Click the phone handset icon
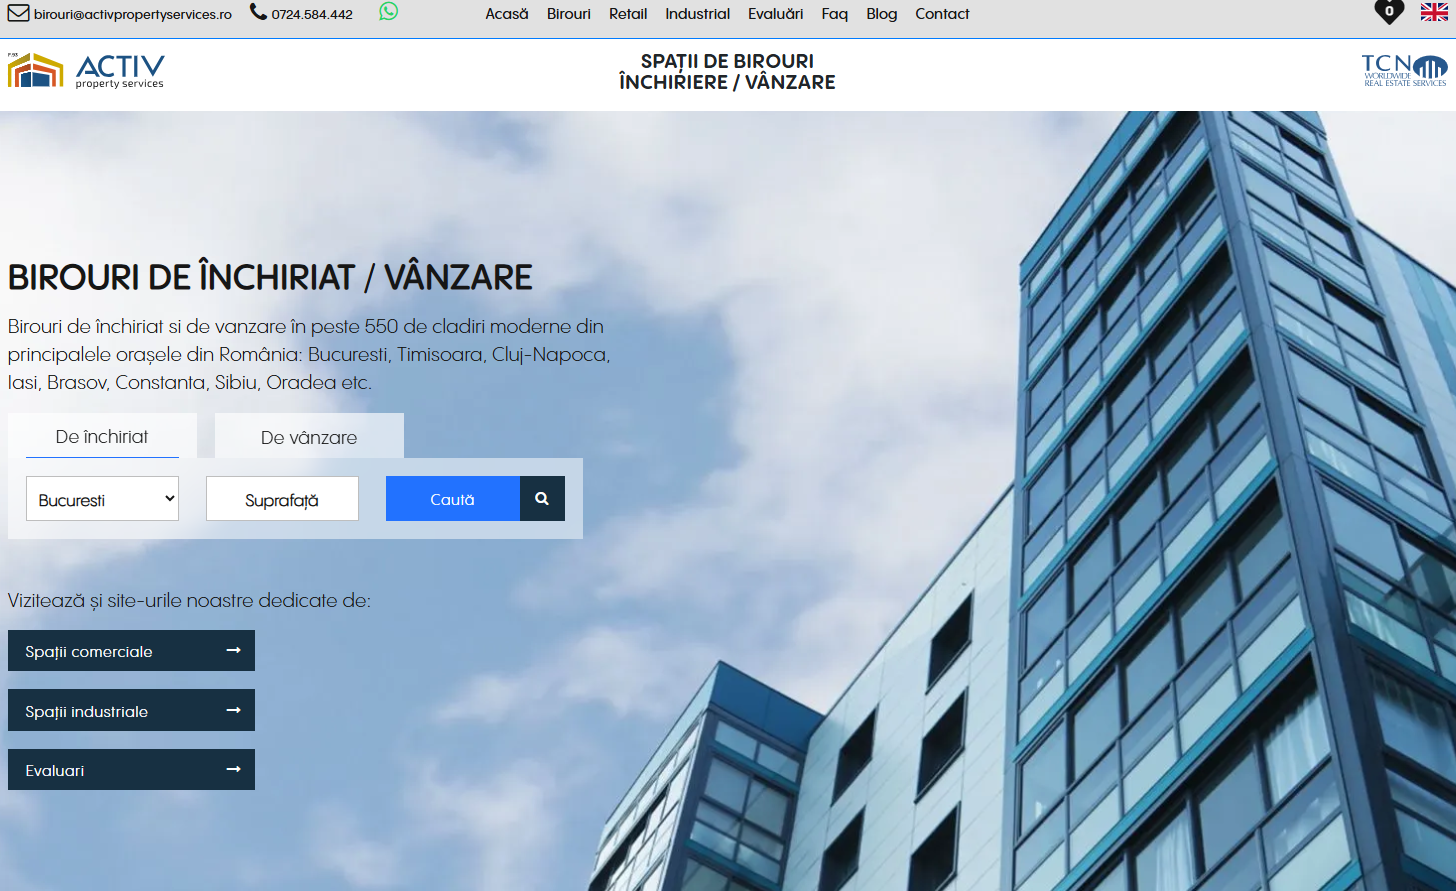Image resolution: width=1456 pixels, height=891 pixels. 258,13
